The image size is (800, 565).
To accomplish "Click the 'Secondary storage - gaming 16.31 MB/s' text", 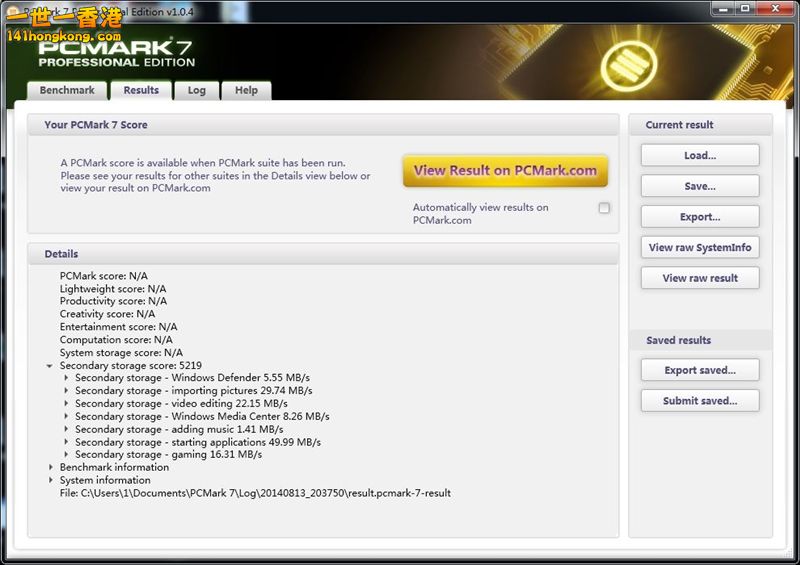I will pyautogui.click(x=168, y=454).
